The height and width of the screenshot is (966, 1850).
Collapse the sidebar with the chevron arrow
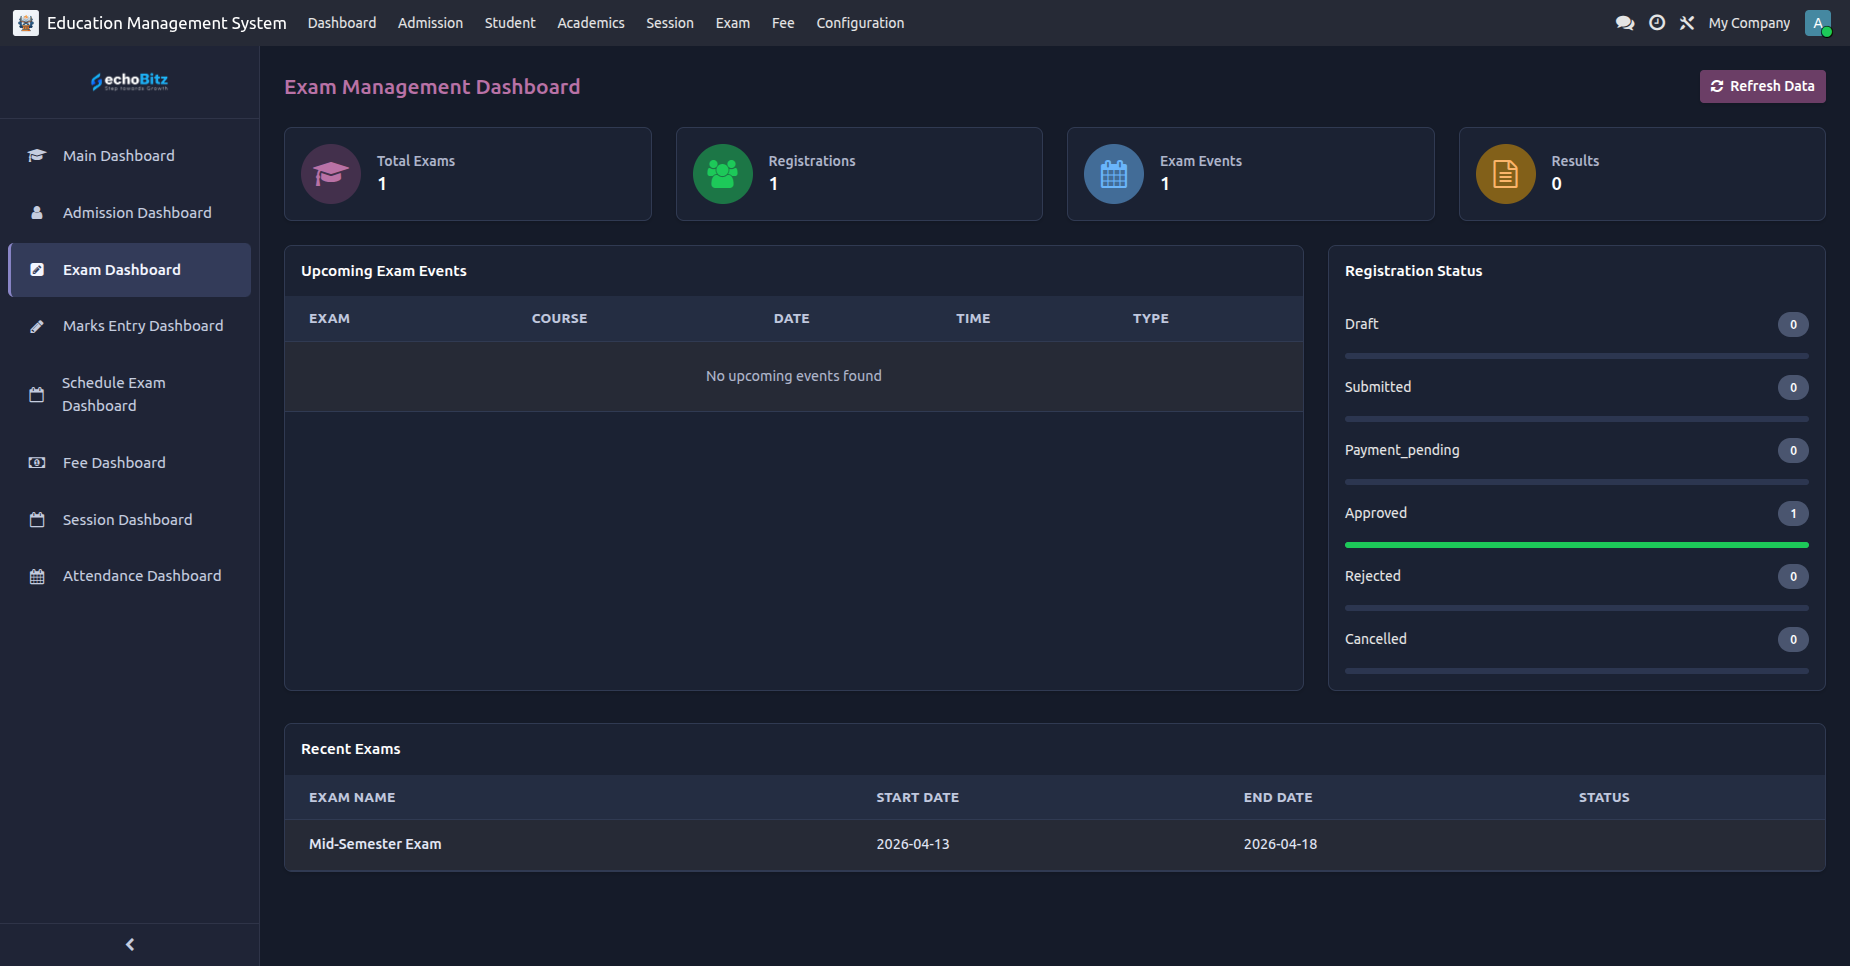[x=130, y=944]
